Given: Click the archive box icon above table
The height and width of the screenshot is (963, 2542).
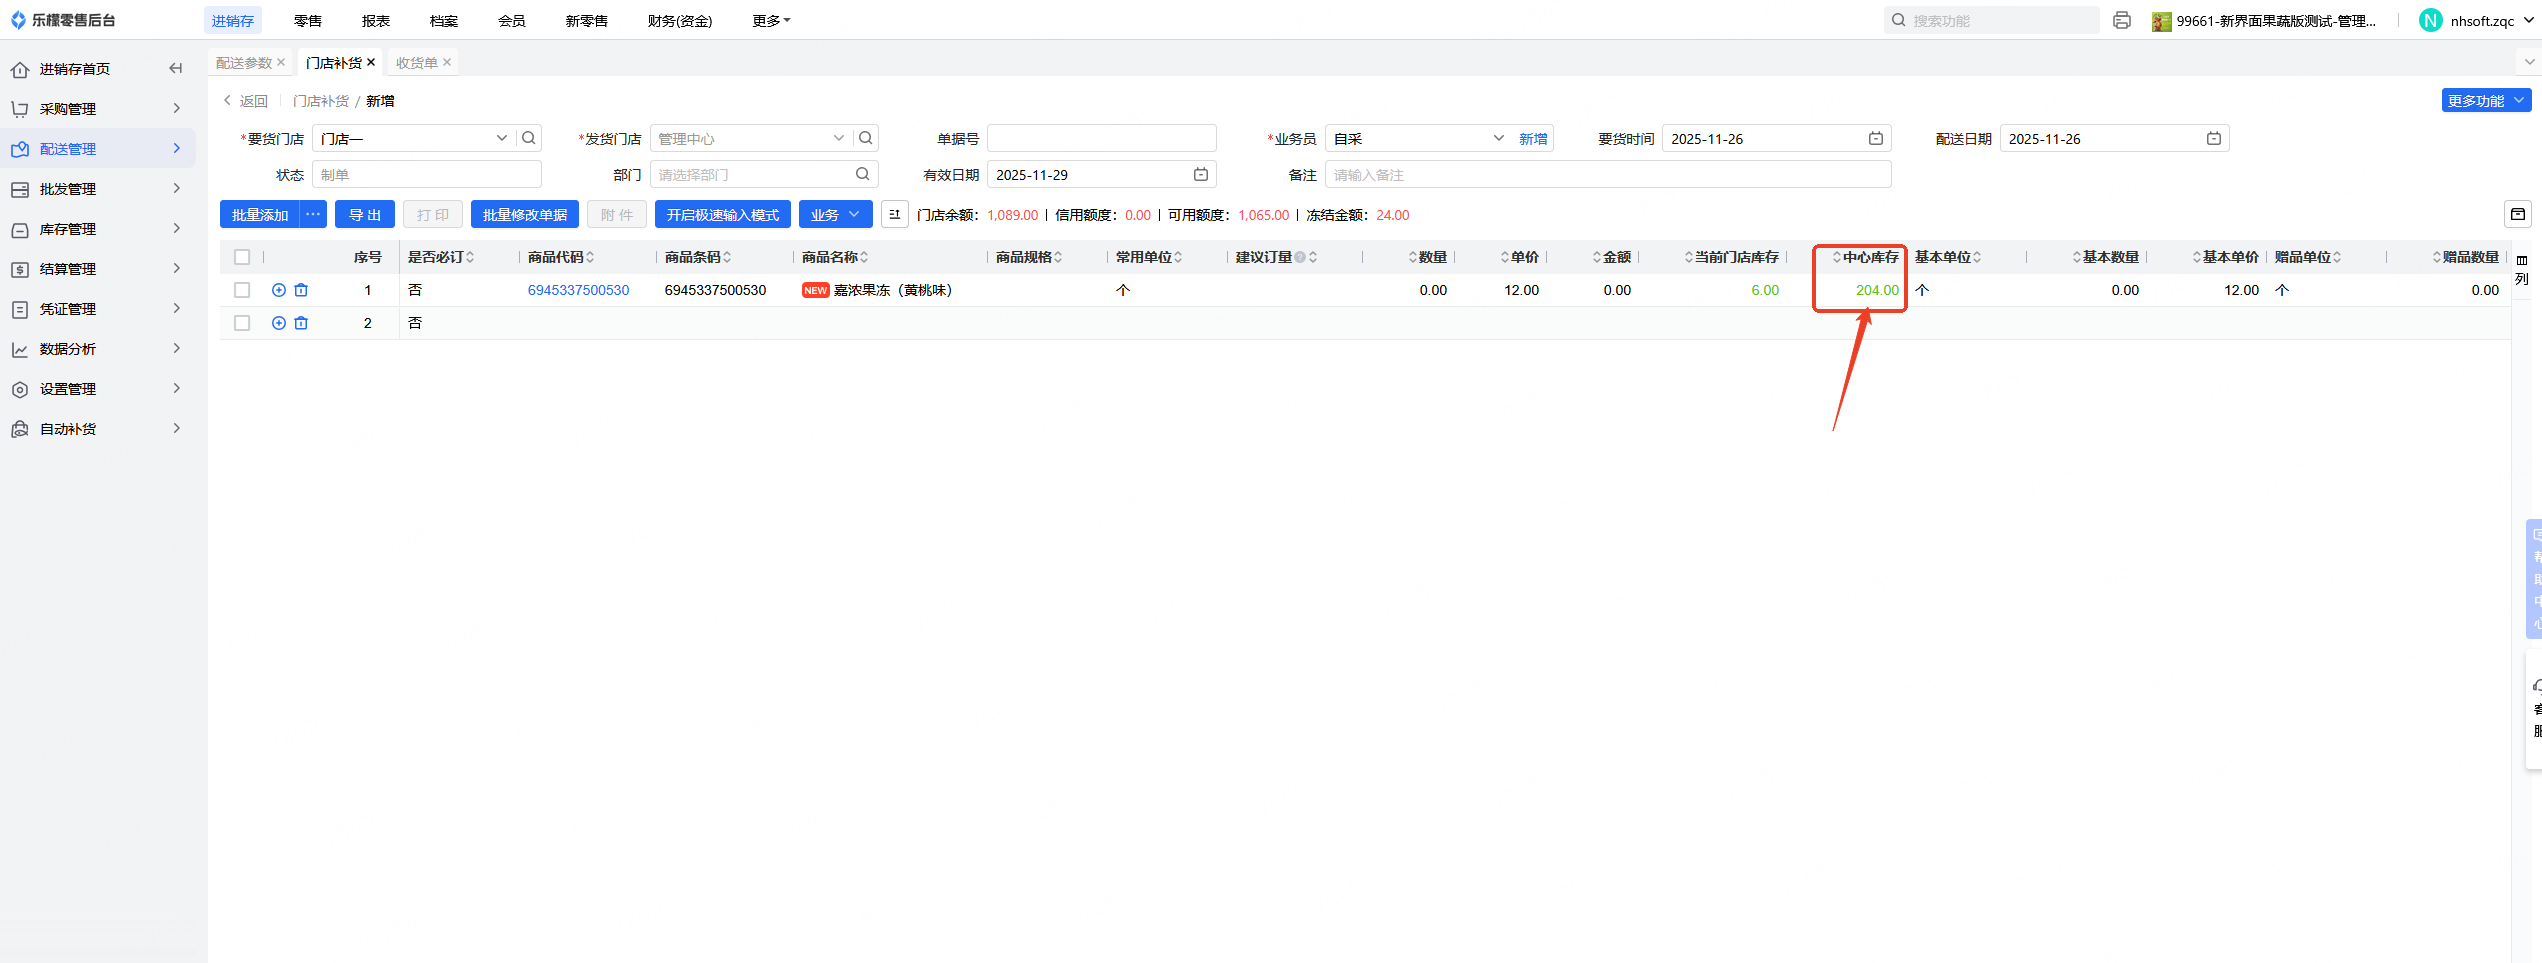Looking at the screenshot, I should tap(2518, 214).
